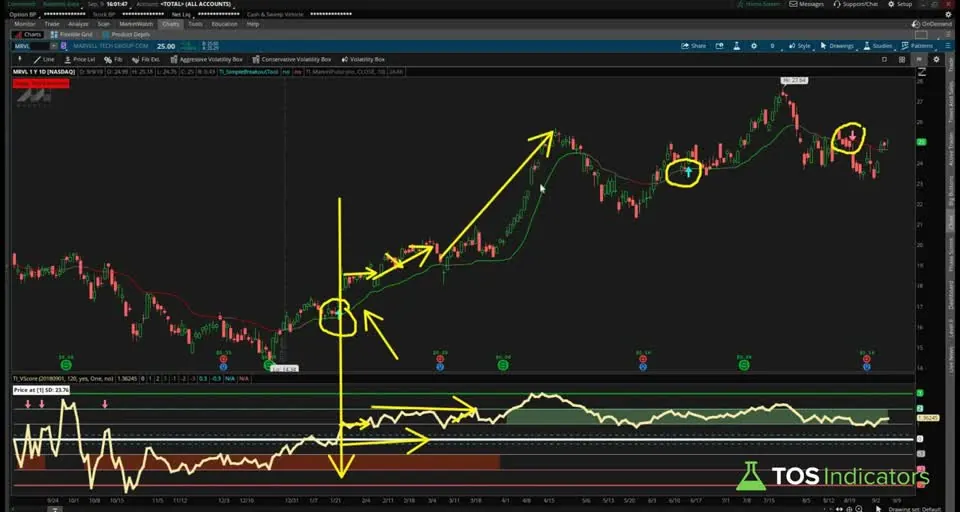Click the flask Edit Studies icon

(x=737, y=46)
